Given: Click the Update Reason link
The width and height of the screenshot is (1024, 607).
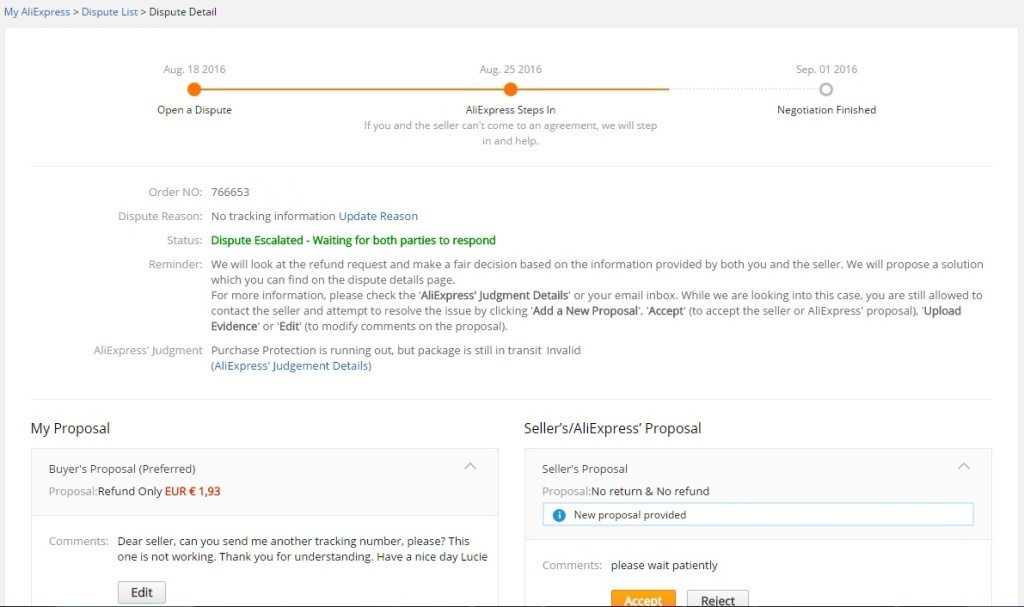Looking at the screenshot, I should 378,216.
